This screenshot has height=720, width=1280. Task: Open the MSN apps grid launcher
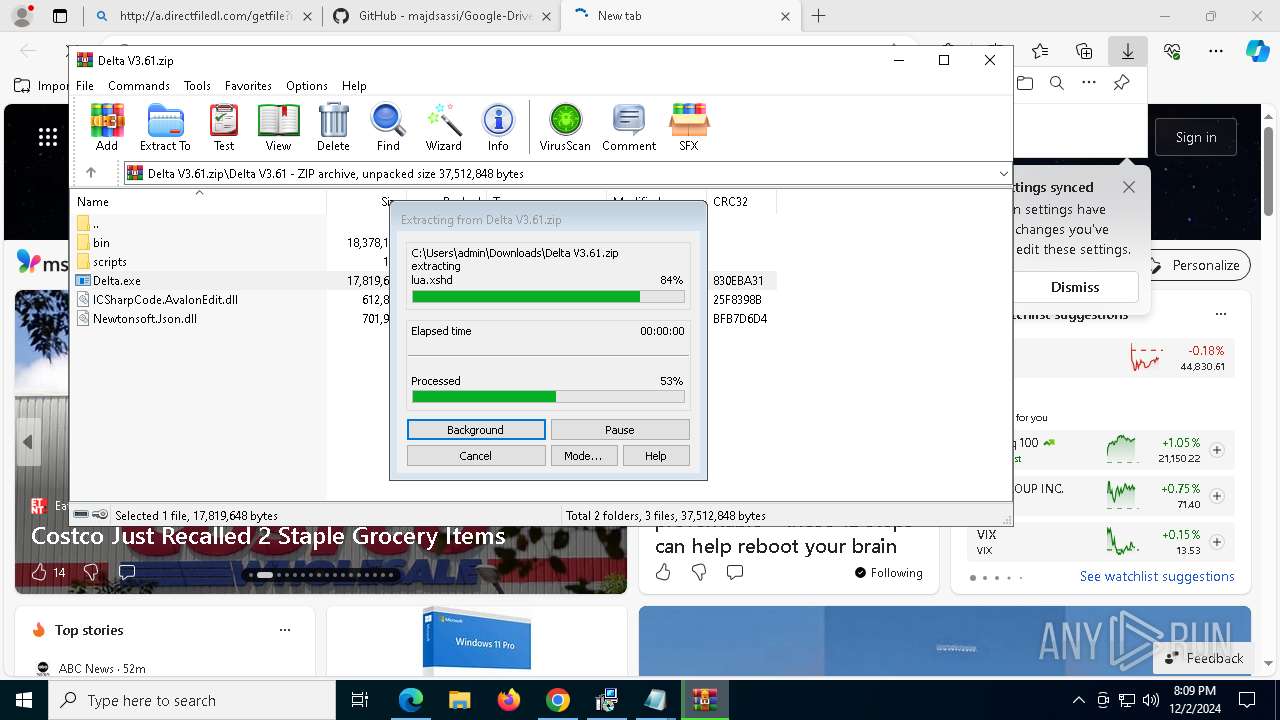47,138
